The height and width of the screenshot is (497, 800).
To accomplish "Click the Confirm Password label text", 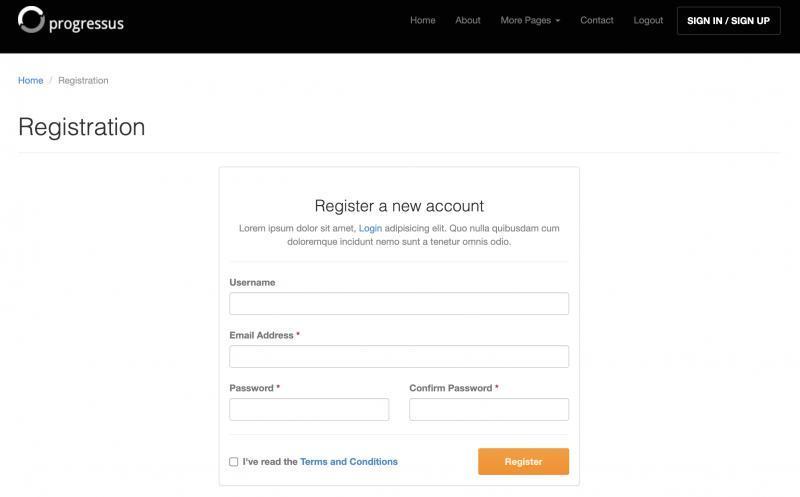I will pos(450,388).
